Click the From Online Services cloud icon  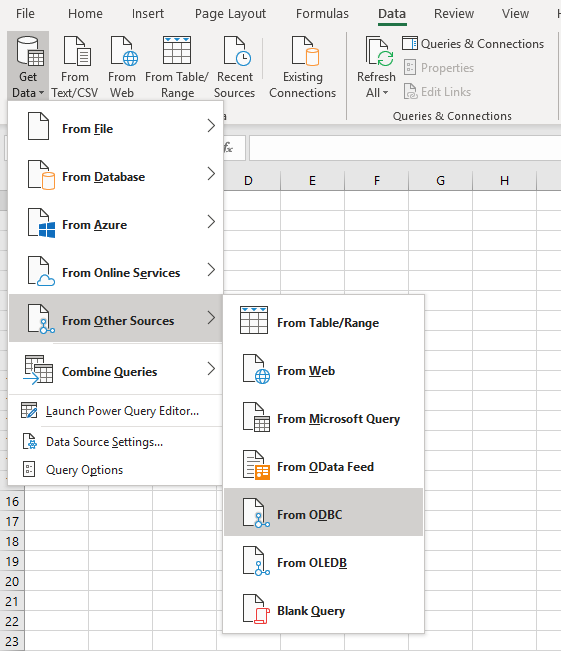click(46, 281)
